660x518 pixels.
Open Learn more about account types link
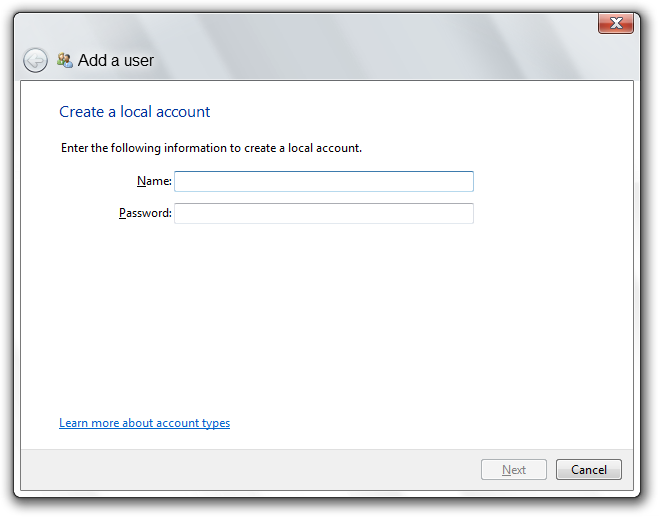pyautogui.click(x=144, y=423)
